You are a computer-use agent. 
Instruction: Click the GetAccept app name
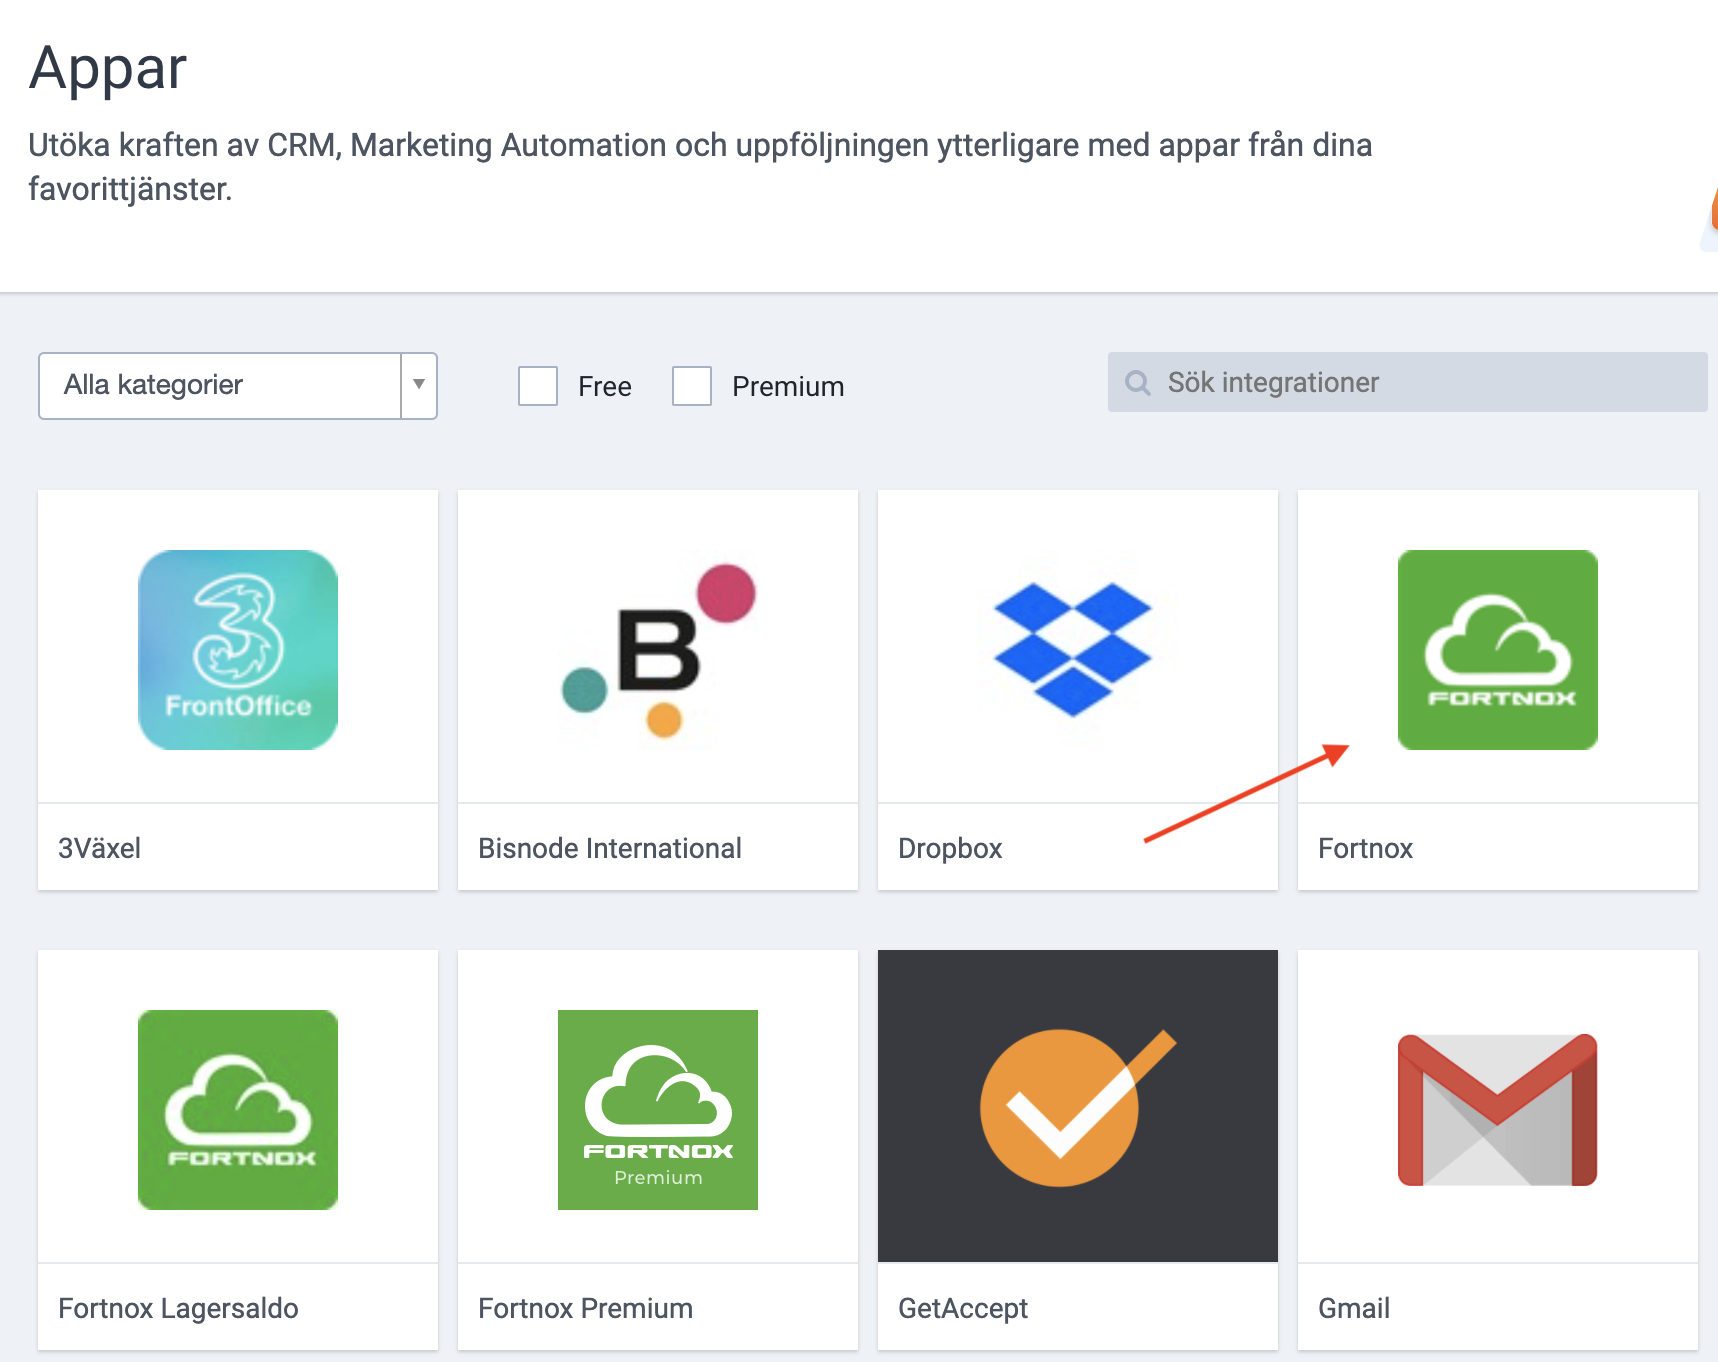(x=963, y=1308)
